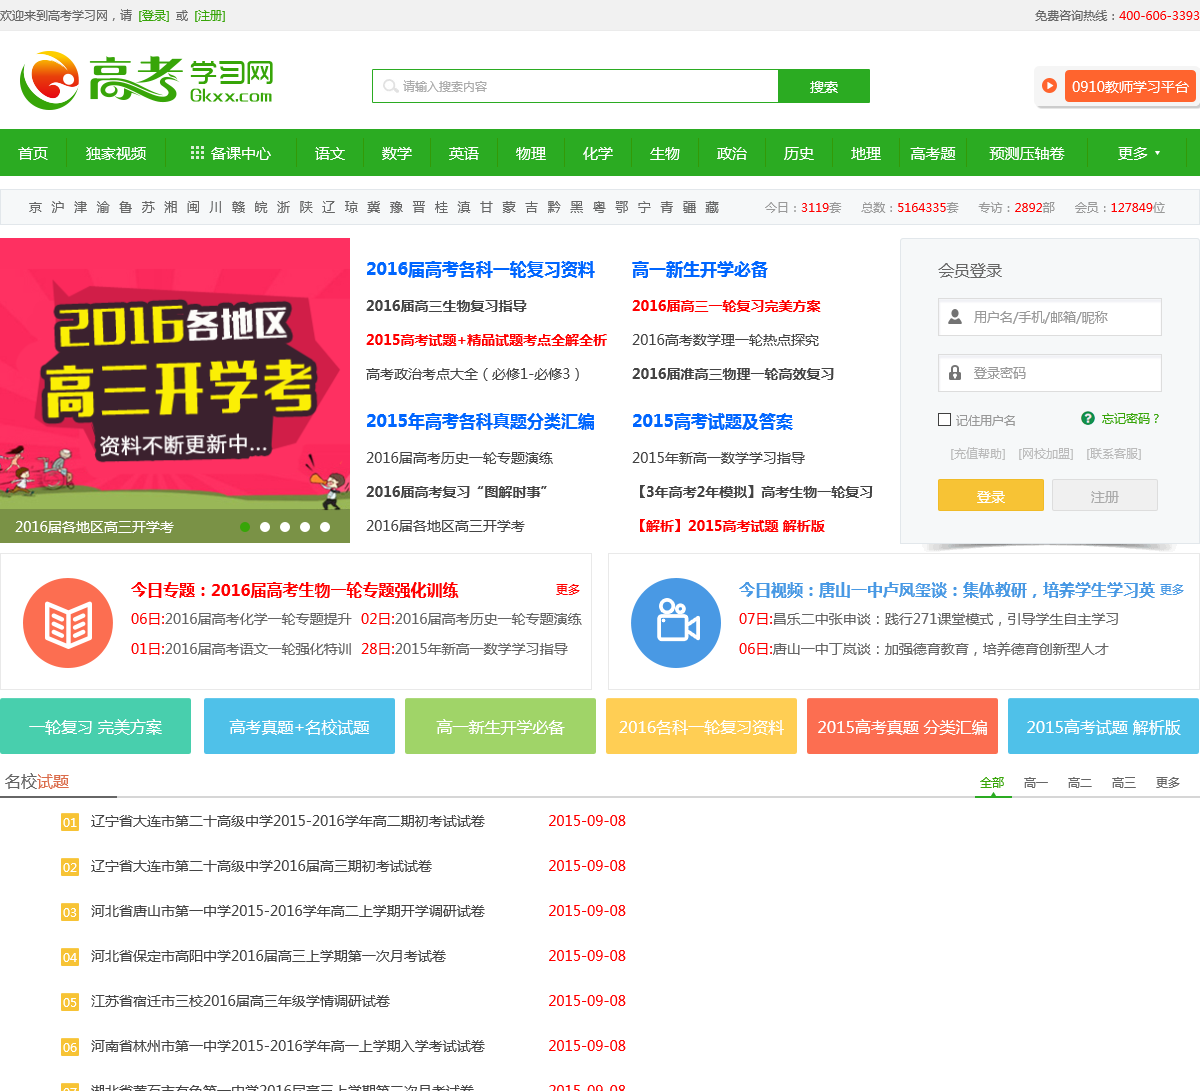The height and width of the screenshot is (1091, 1200).
Task: Click the yellow 01 badge in exam list
Action: [x=70, y=822]
